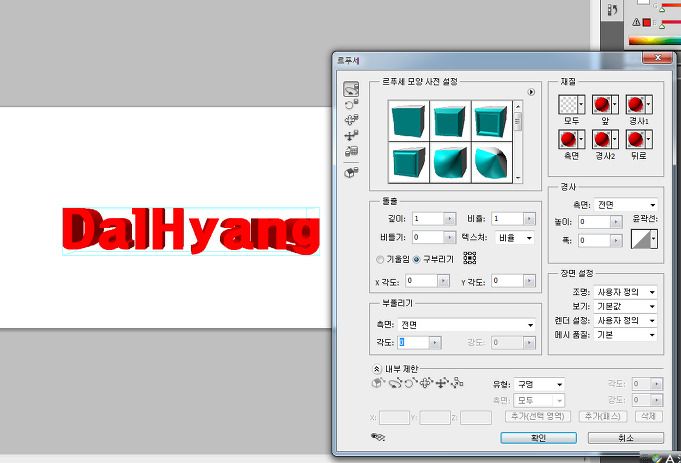The height and width of the screenshot is (463, 681).
Task: Open the 렌더 설정 dropdown
Action: 625,320
